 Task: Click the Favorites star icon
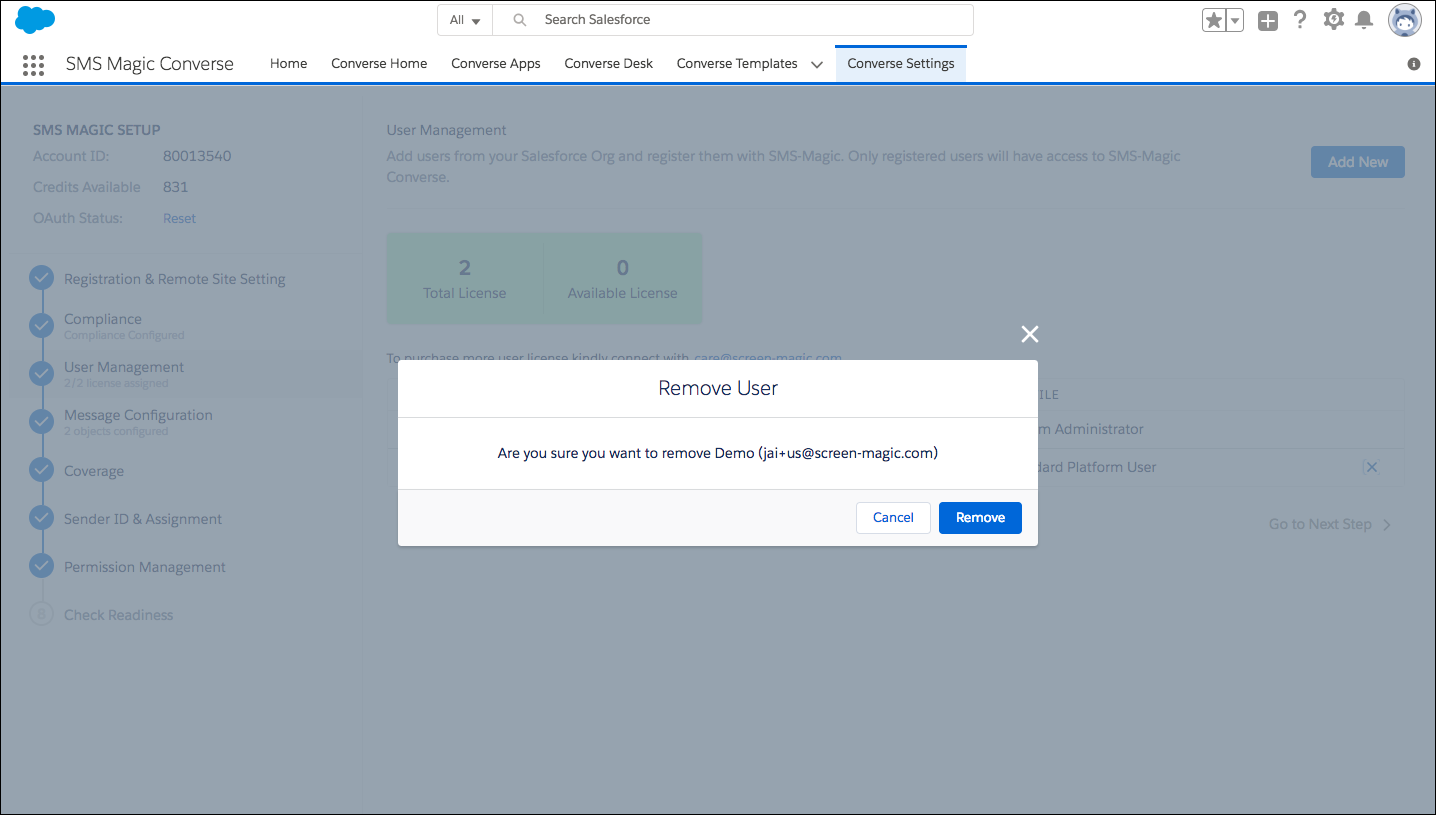click(x=1214, y=20)
